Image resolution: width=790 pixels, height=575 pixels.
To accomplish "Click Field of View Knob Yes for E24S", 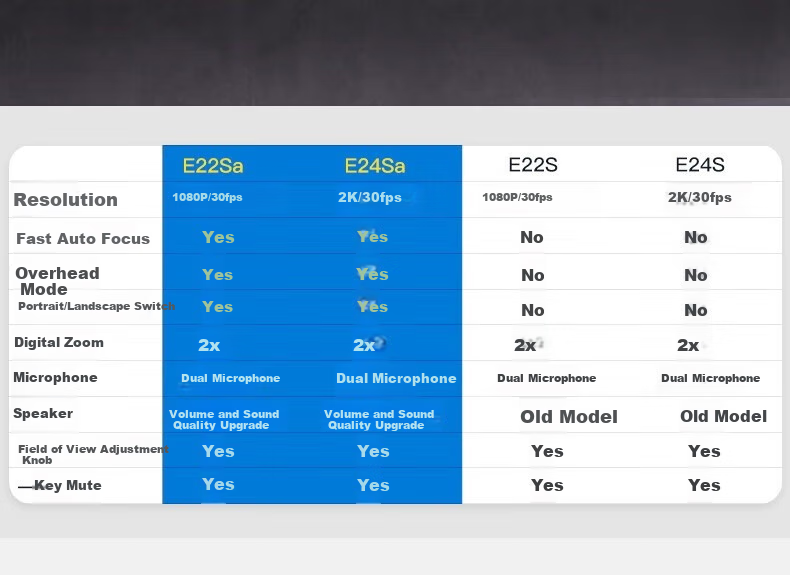I will [704, 451].
